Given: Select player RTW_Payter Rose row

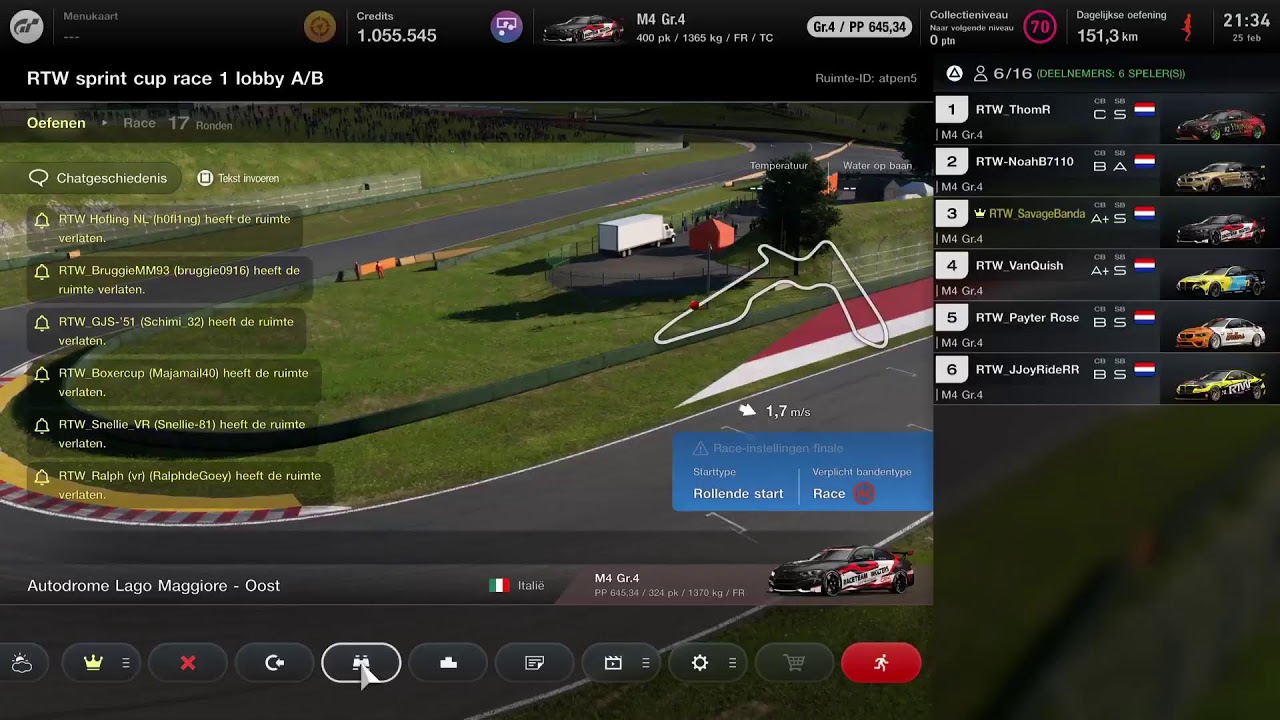Looking at the screenshot, I should click(x=1107, y=328).
